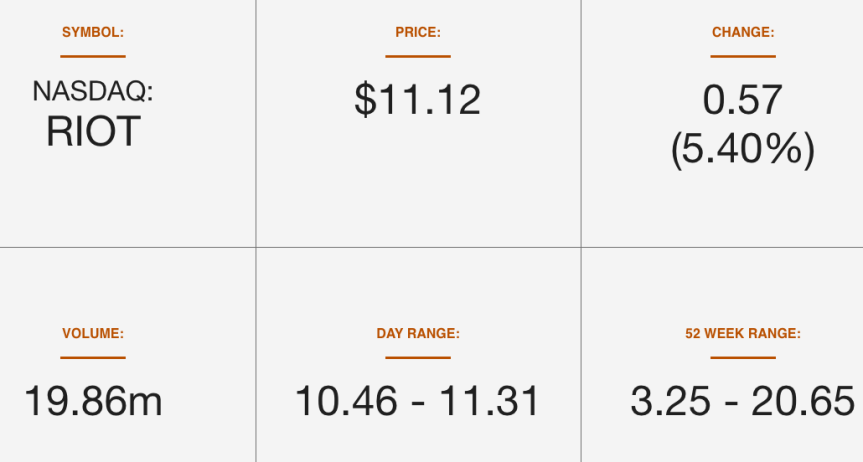Click orange underline beneath CHANGE heading
This screenshot has height=462, width=863.
(743, 56)
